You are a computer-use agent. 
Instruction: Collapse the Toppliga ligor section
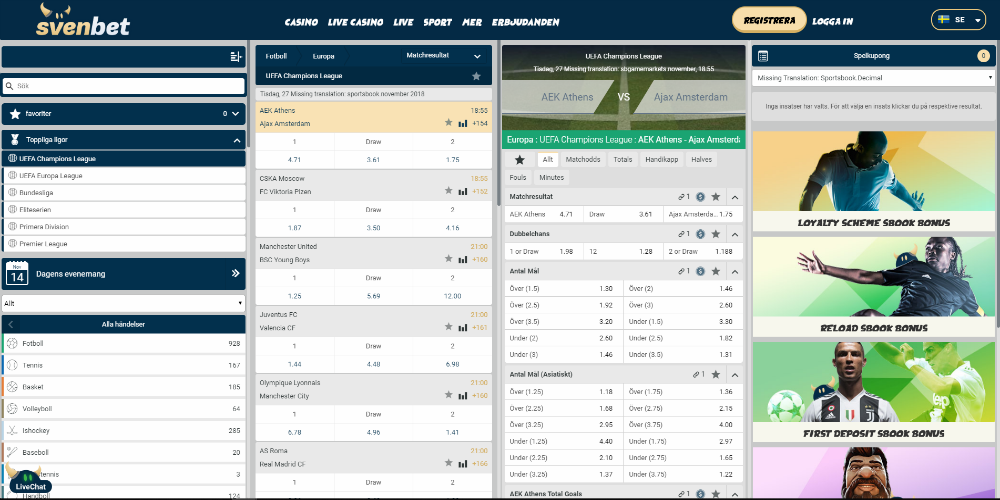(237, 140)
